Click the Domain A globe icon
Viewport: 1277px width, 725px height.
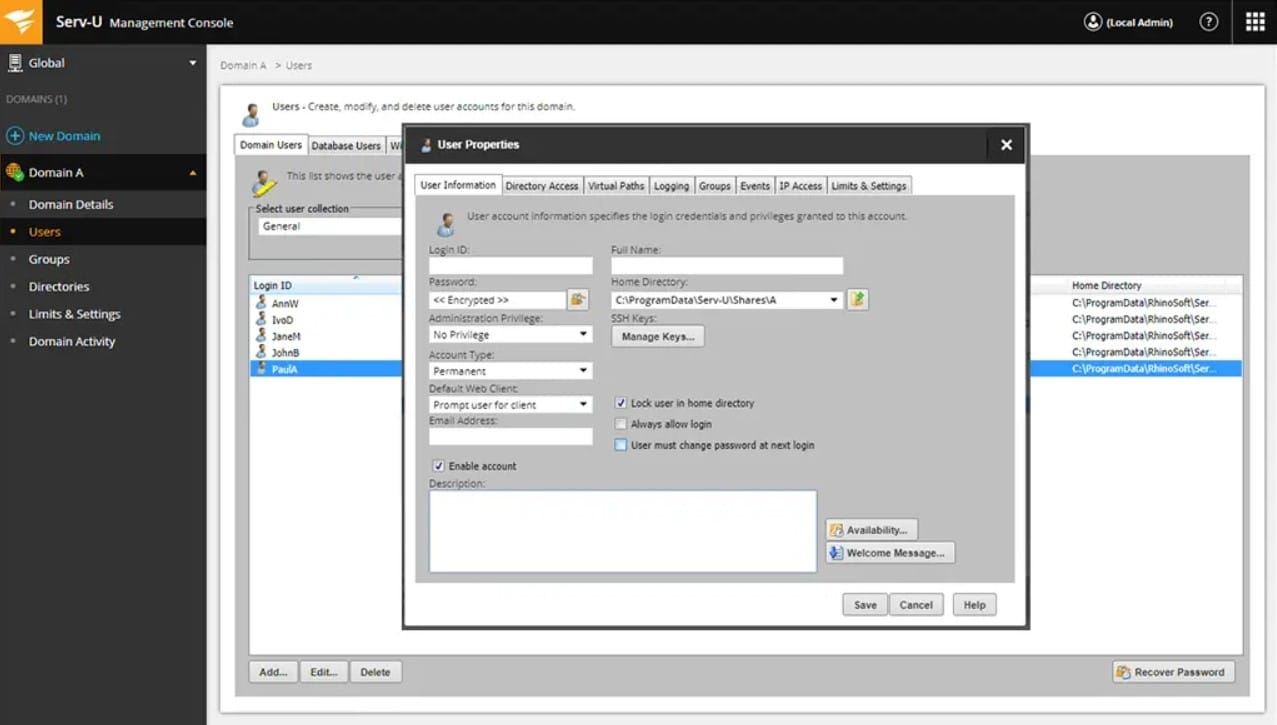point(15,172)
